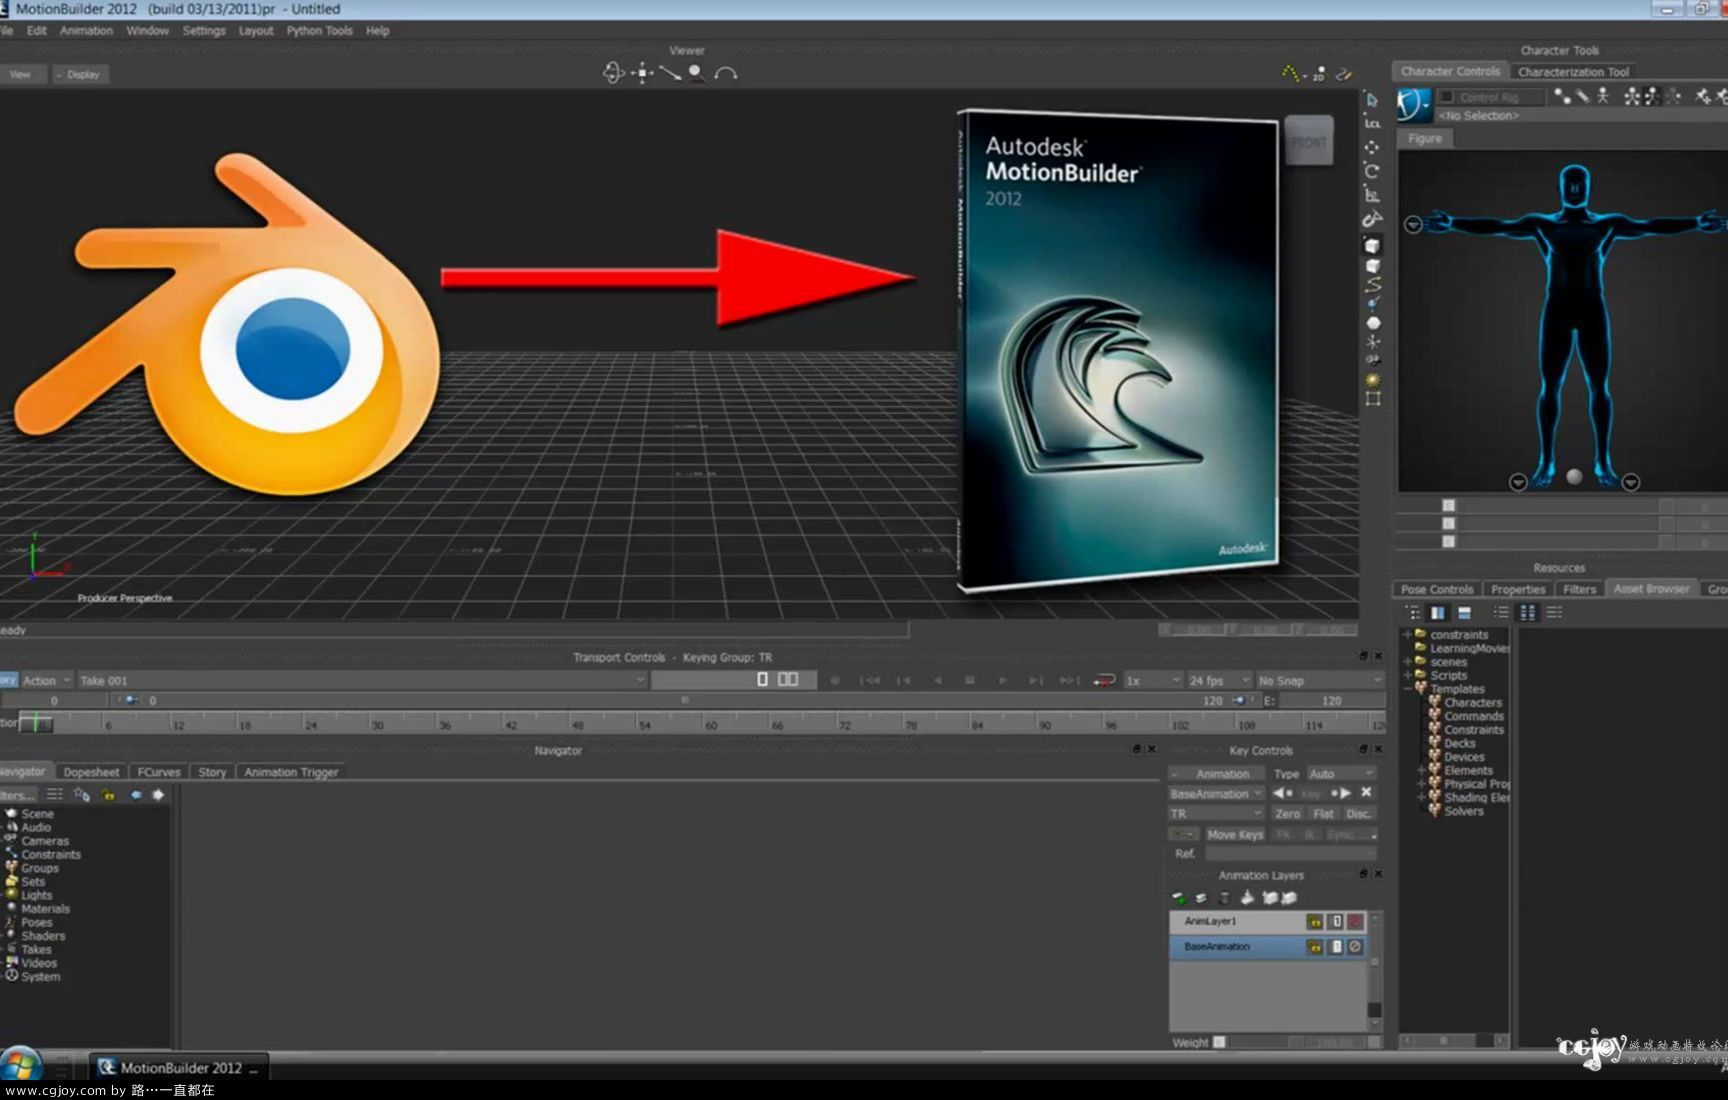Image resolution: width=1728 pixels, height=1100 pixels.
Task: Open the Settings menu
Action: (204, 31)
